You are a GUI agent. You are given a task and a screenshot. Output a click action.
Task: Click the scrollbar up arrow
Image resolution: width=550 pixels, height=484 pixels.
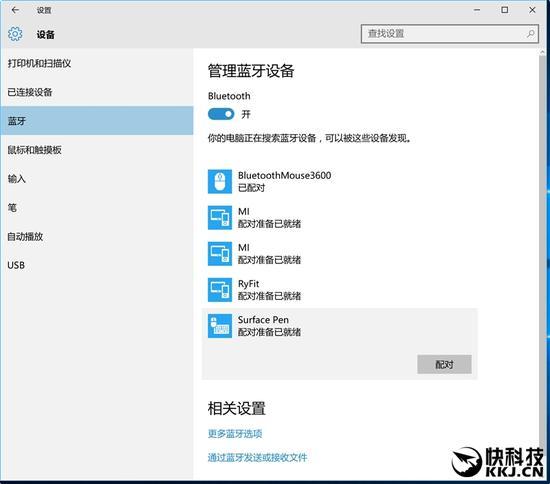pos(542,52)
